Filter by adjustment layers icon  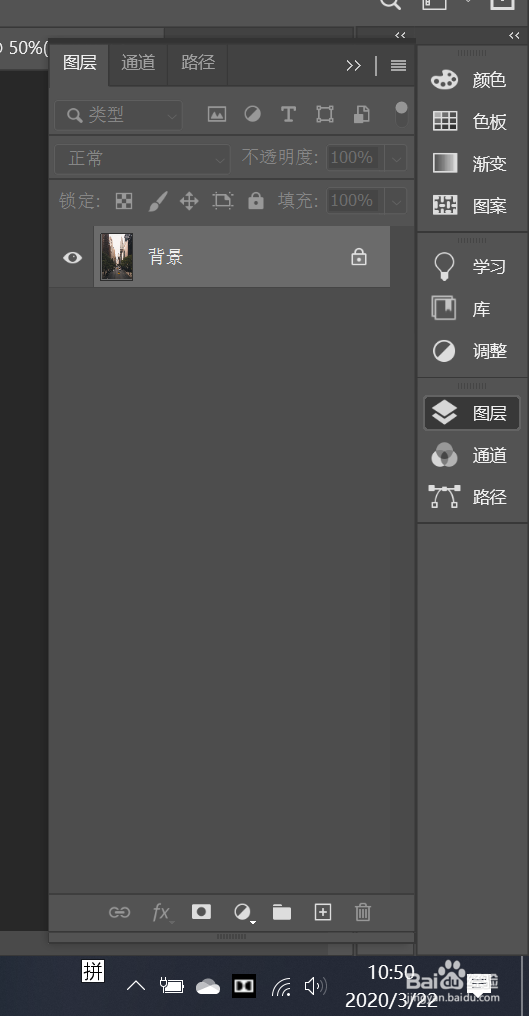point(252,115)
